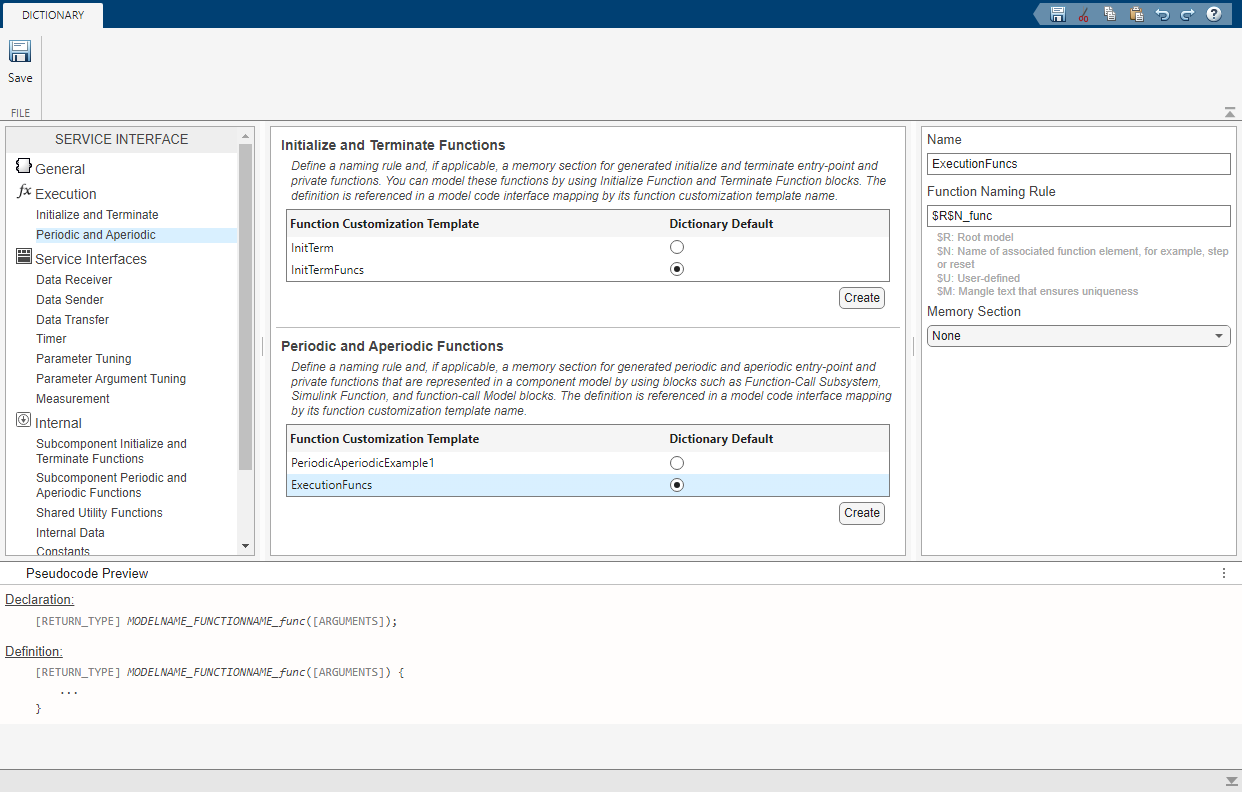Click the Paste clipboard icon
This screenshot has width=1242, height=792.
[x=1136, y=14]
